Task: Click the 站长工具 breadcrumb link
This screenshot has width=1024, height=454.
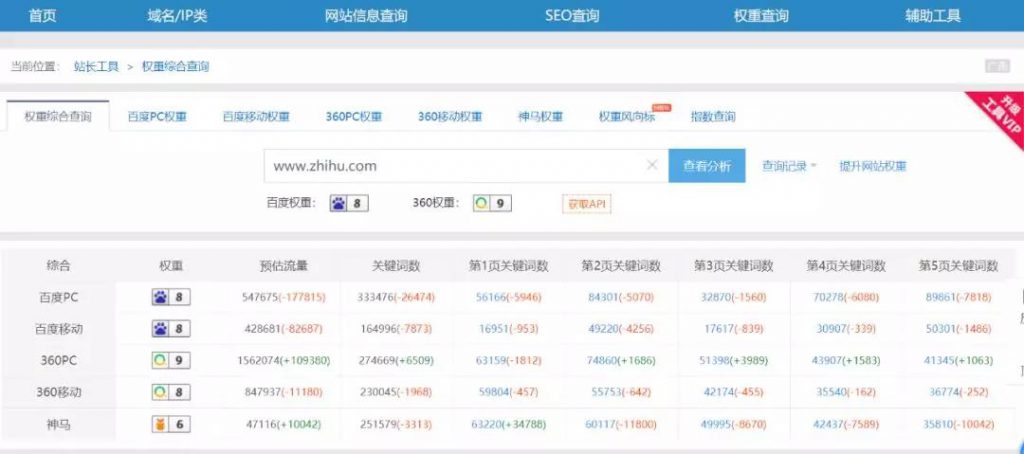Action: [x=96, y=66]
